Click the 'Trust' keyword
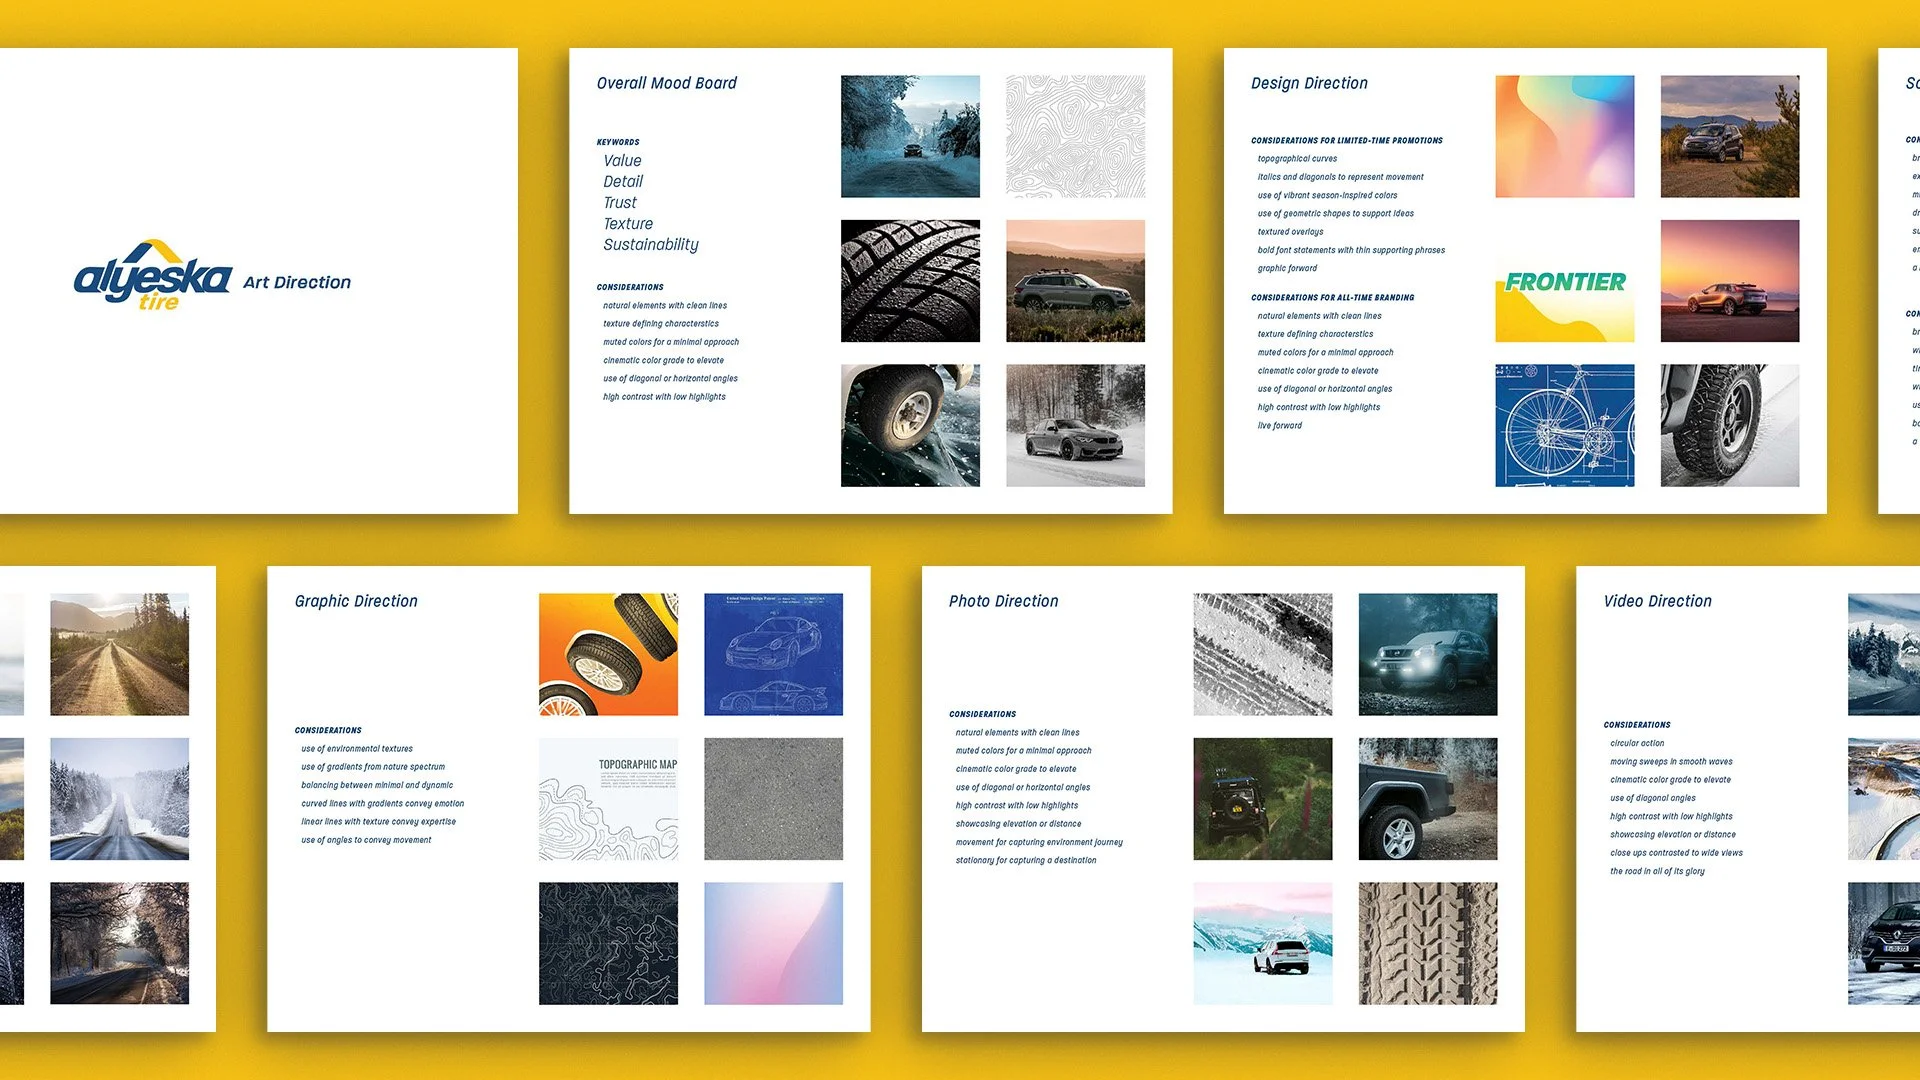This screenshot has width=1920, height=1080. [x=620, y=202]
